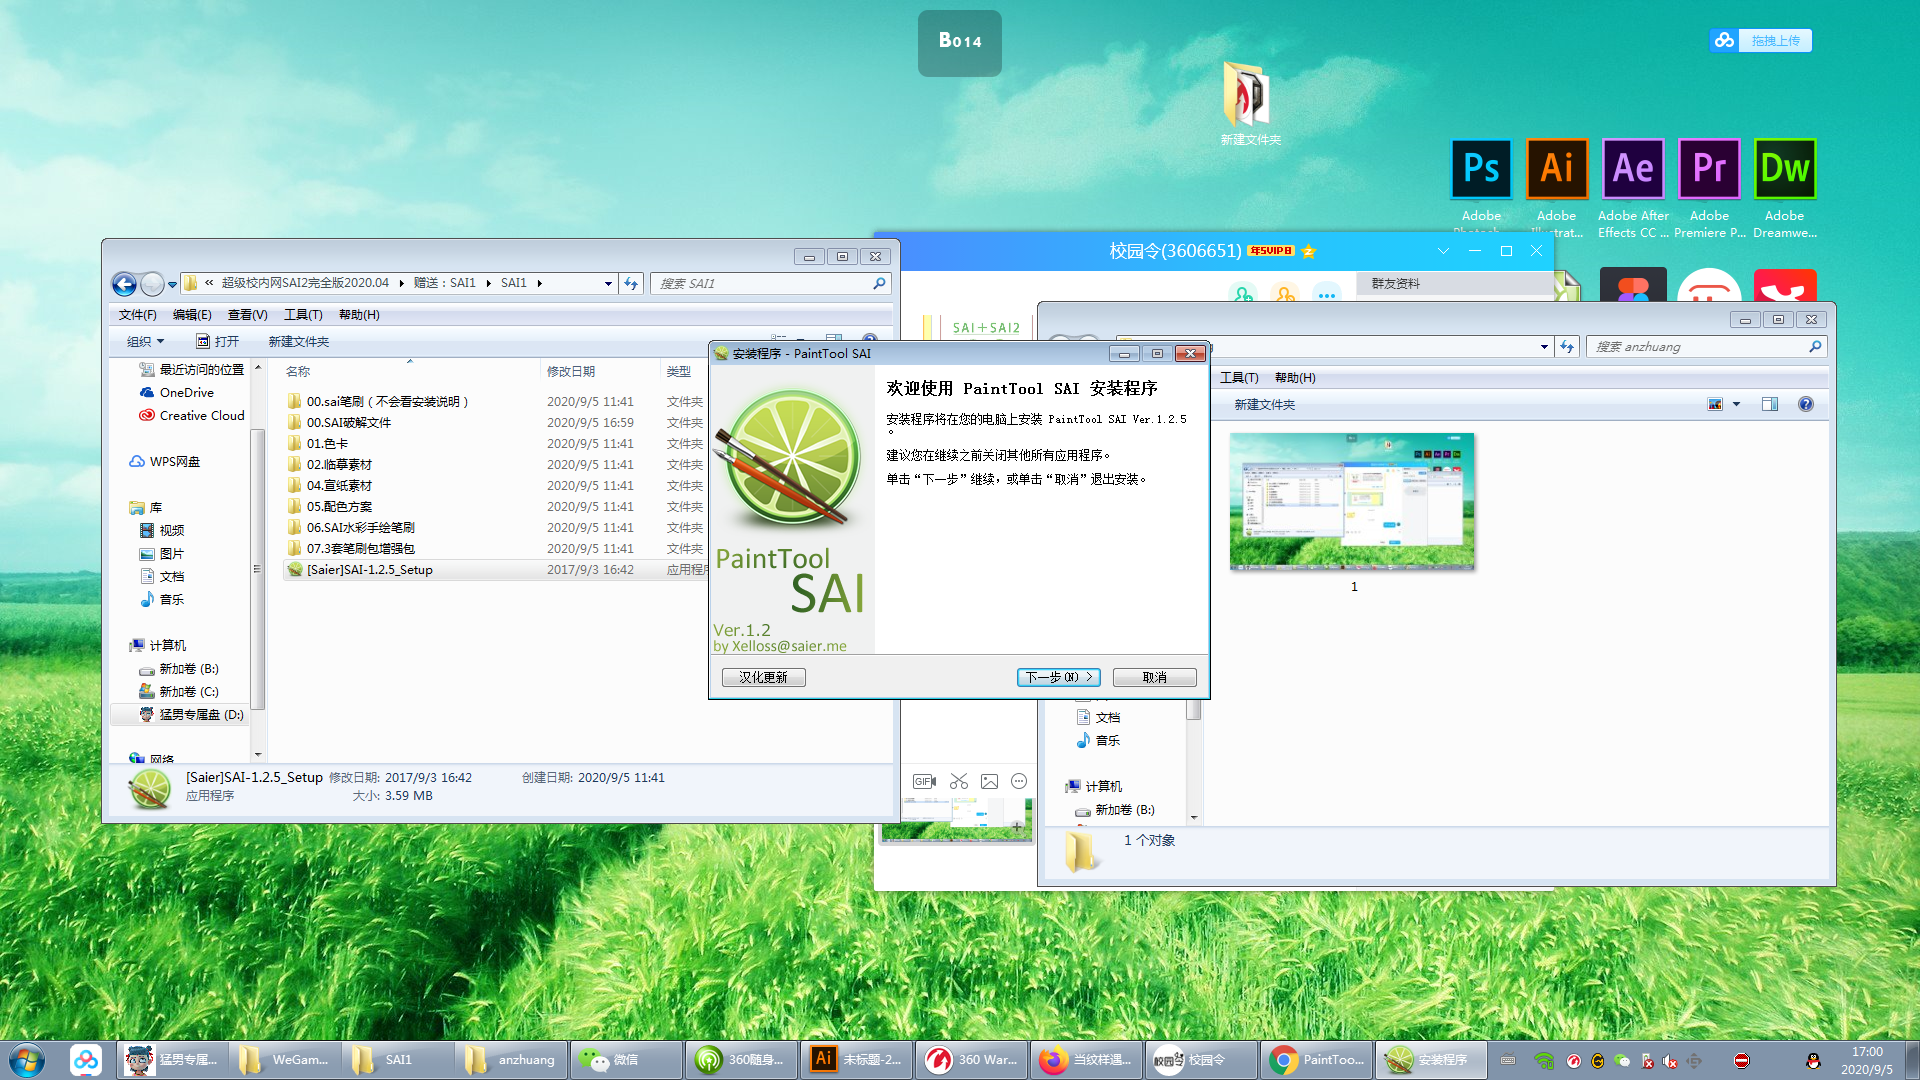1920x1080 pixels.
Task: Click GIF icon in QQ chat toolbar
Action: (x=925, y=782)
